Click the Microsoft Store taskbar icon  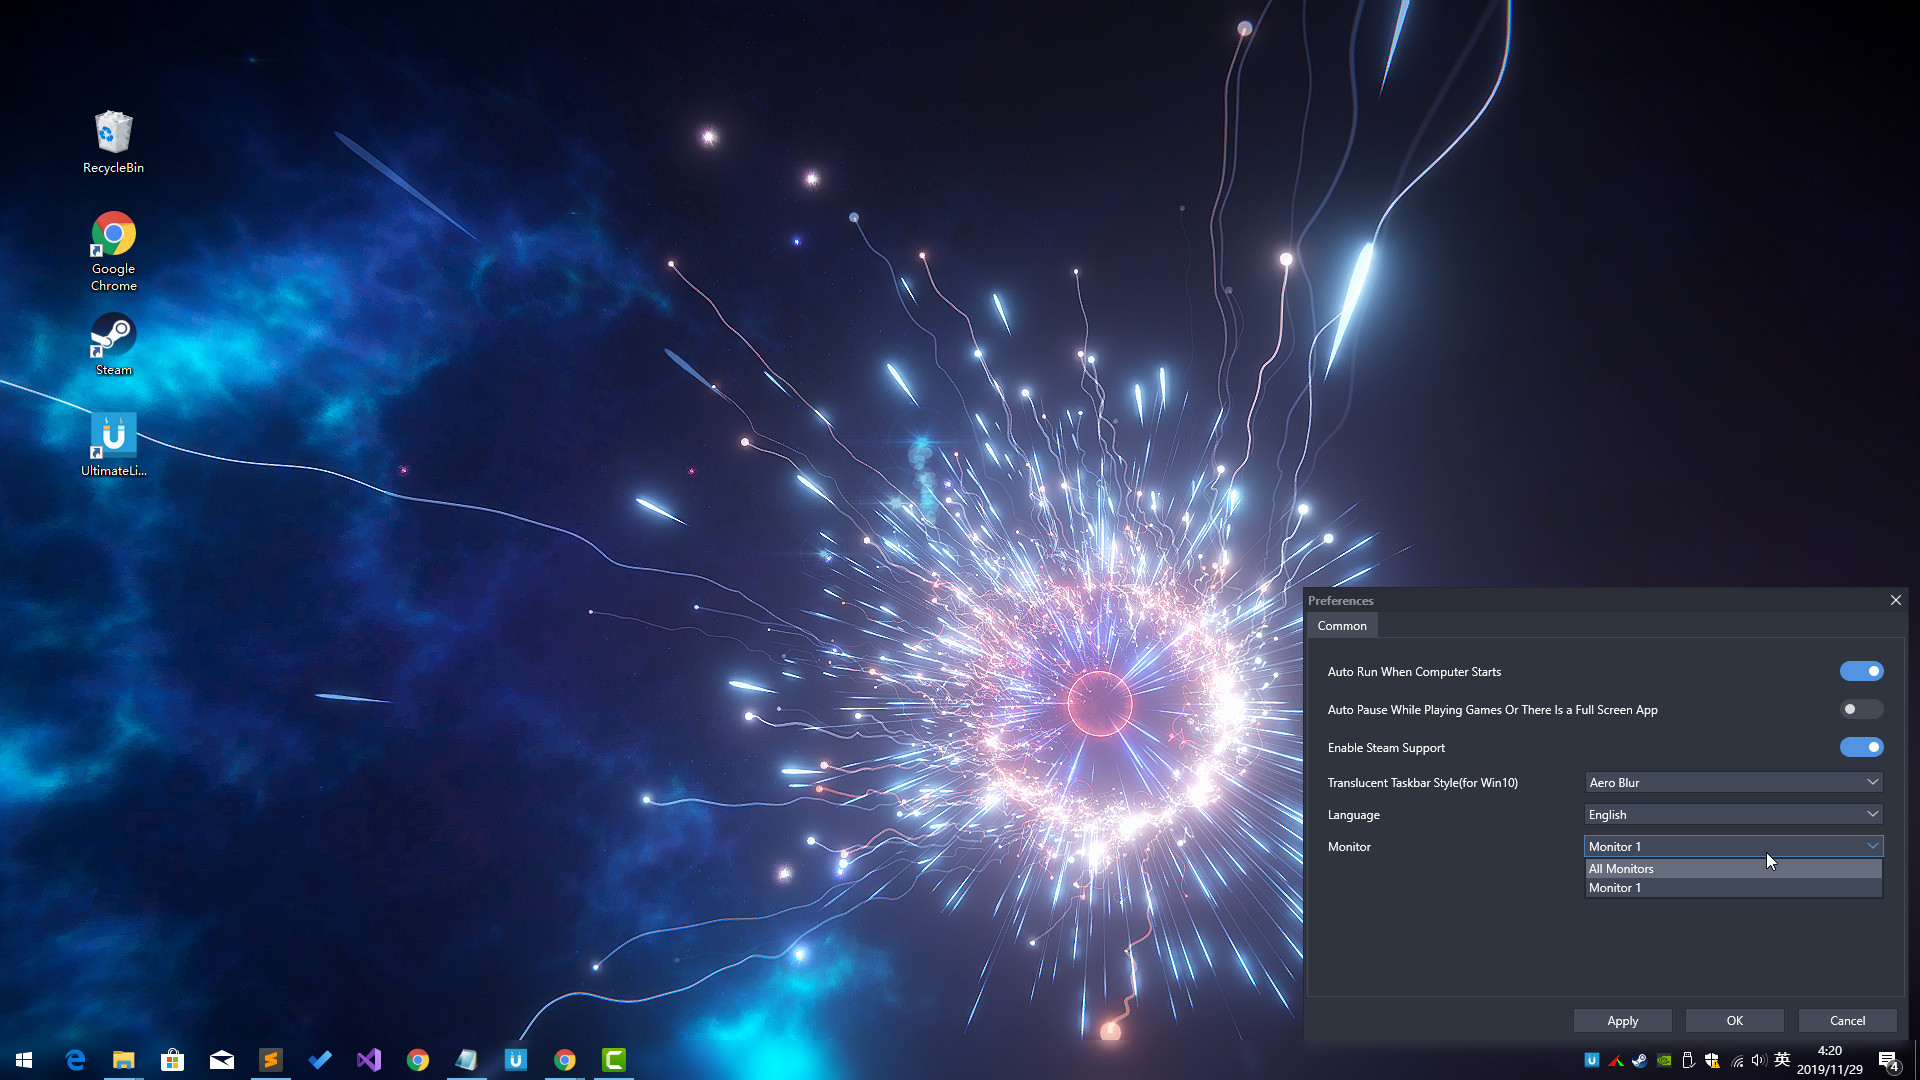(171, 1060)
